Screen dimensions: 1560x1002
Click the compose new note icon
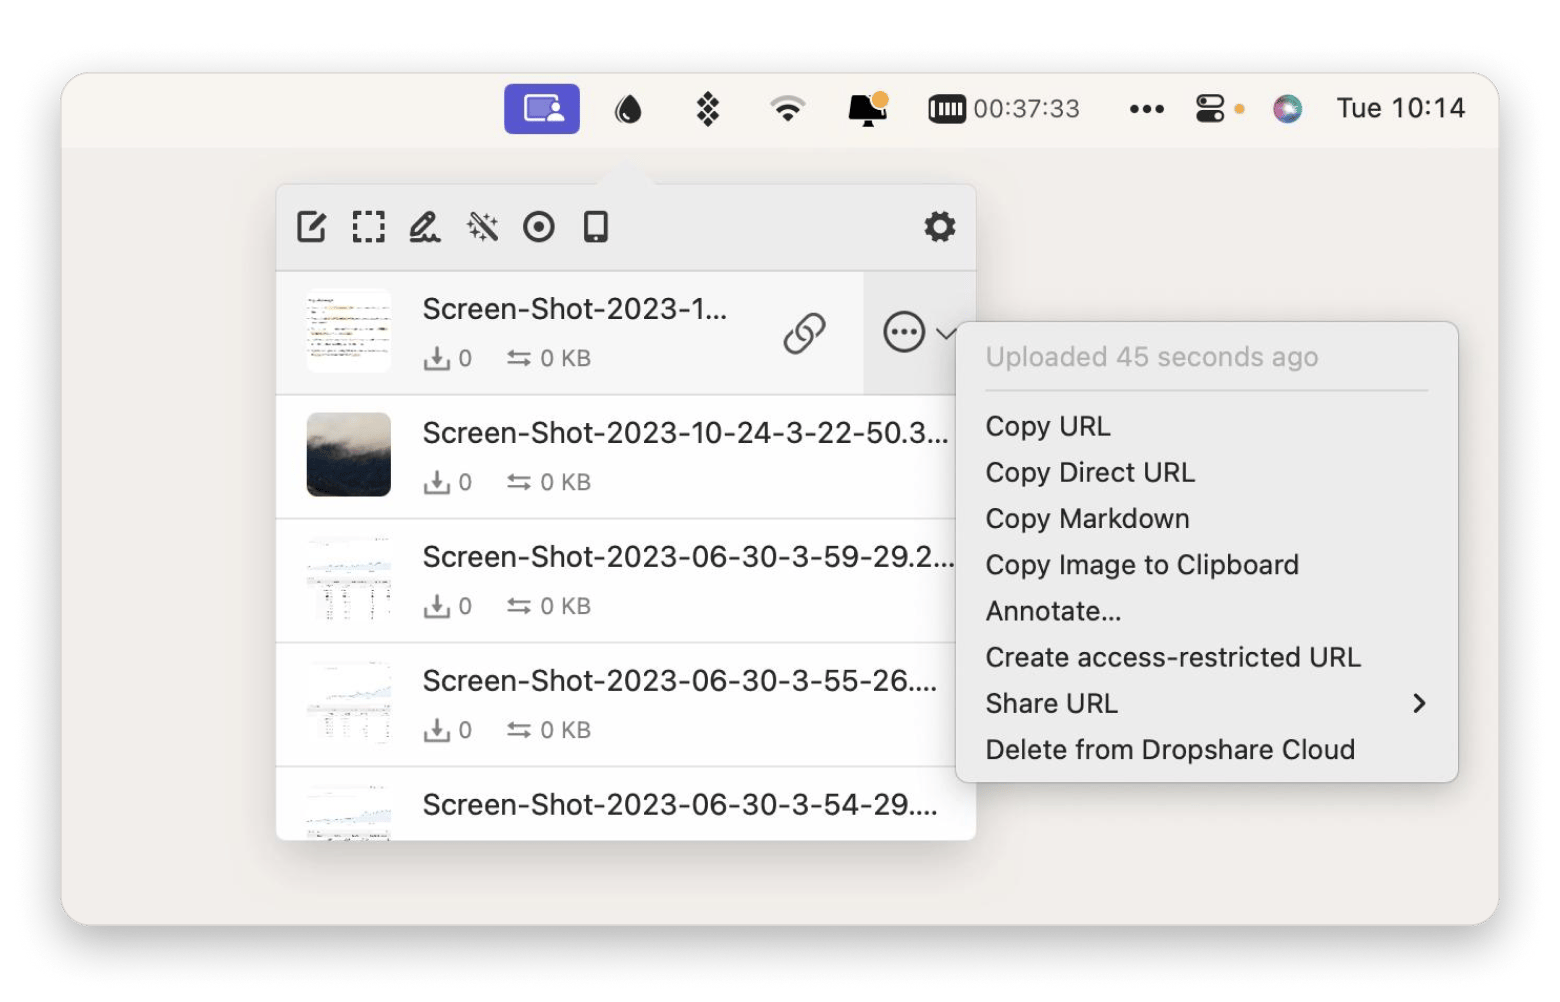(312, 227)
